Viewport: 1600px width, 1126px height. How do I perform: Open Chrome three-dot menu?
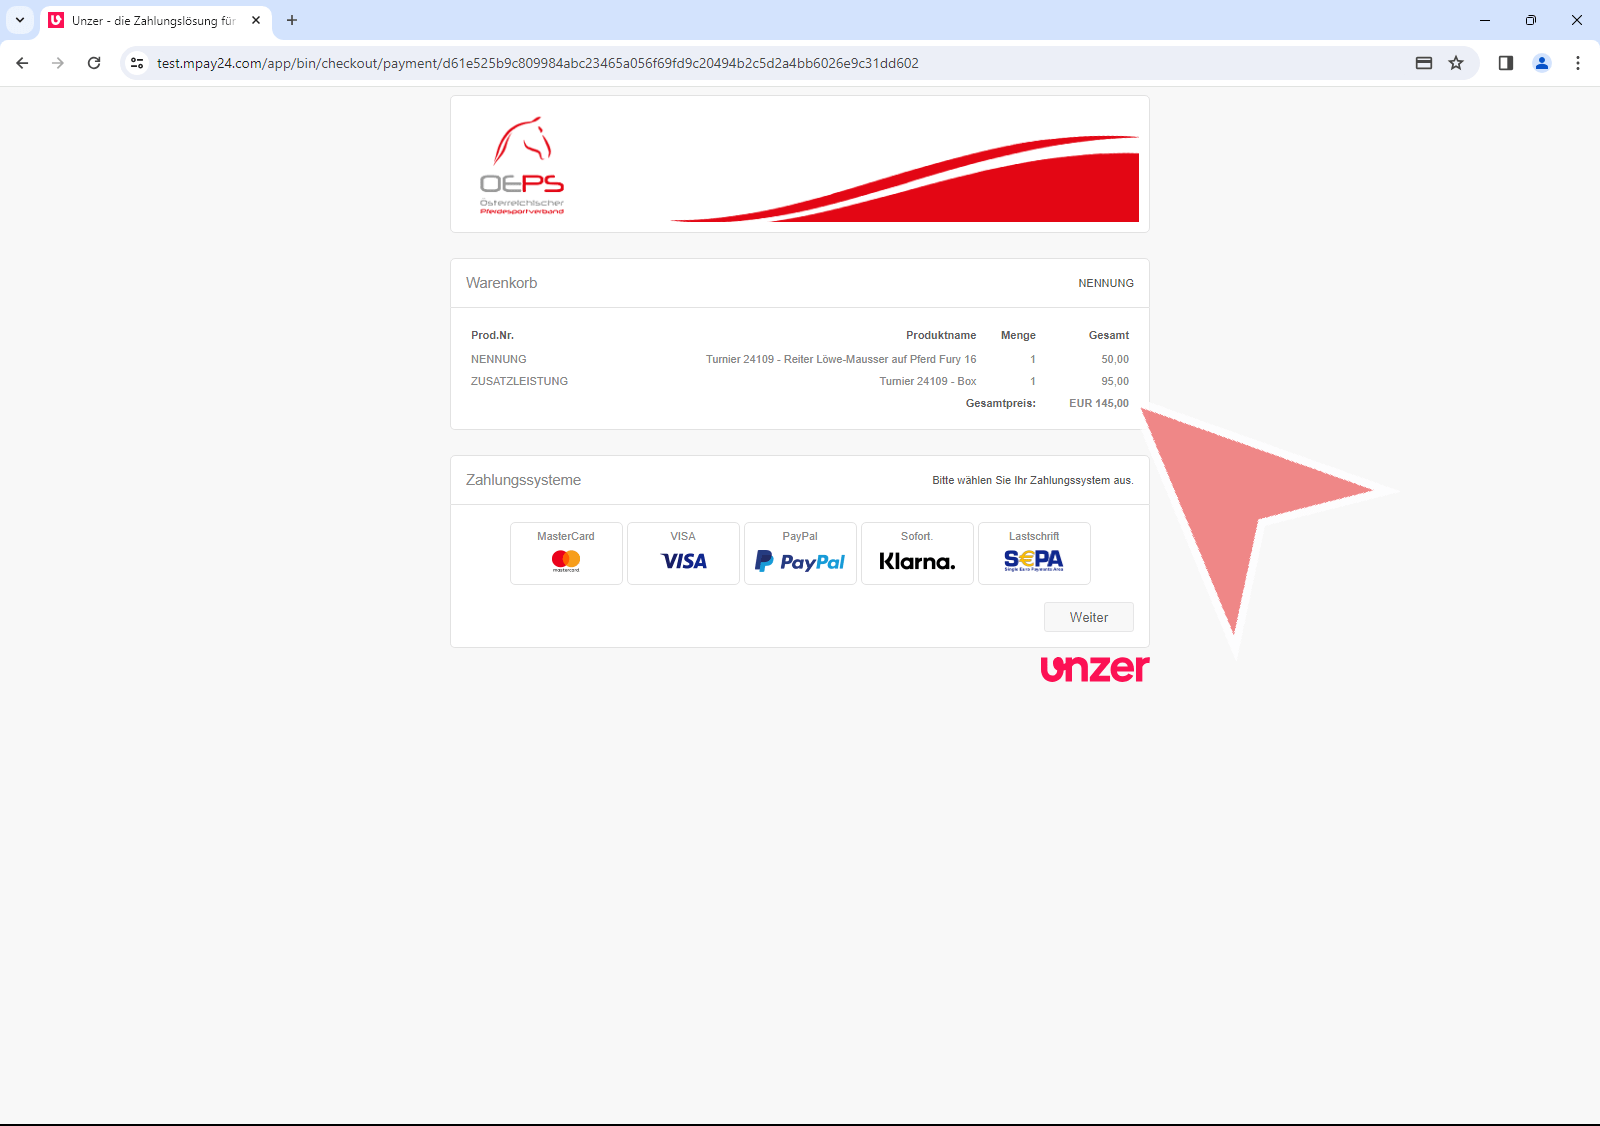(x=1578, y=63)
